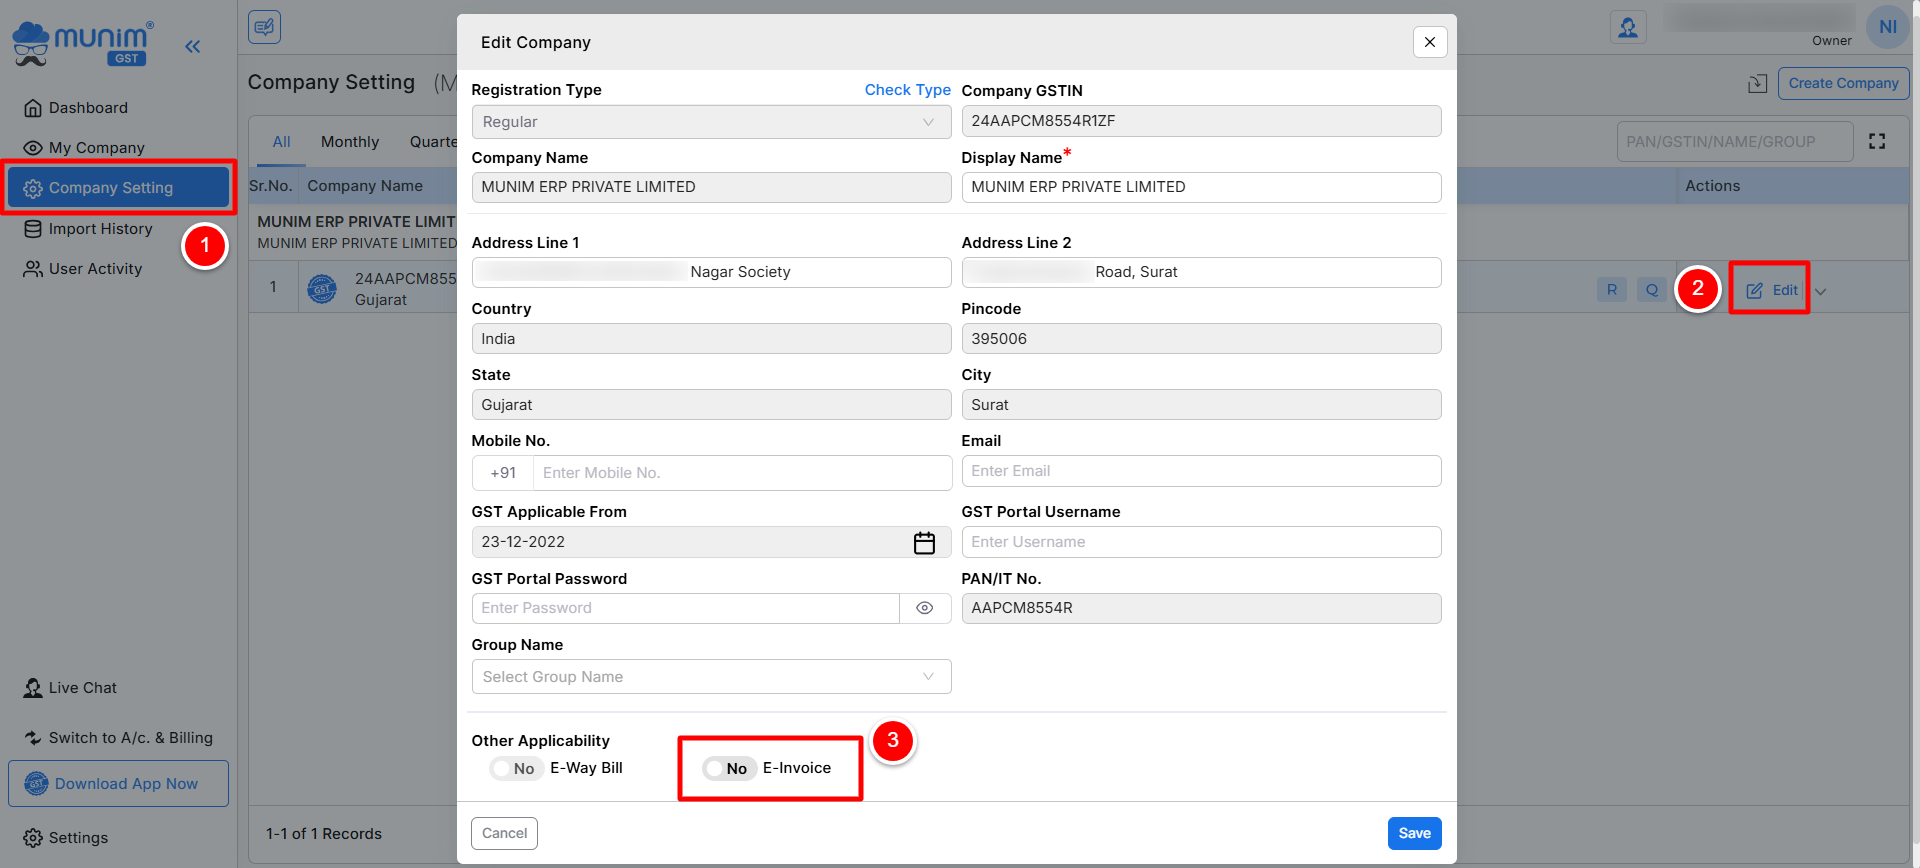Screen dimensions: 1920x868
Task: Select Company Setting sidebar item
Action: (x=118, y=188)
